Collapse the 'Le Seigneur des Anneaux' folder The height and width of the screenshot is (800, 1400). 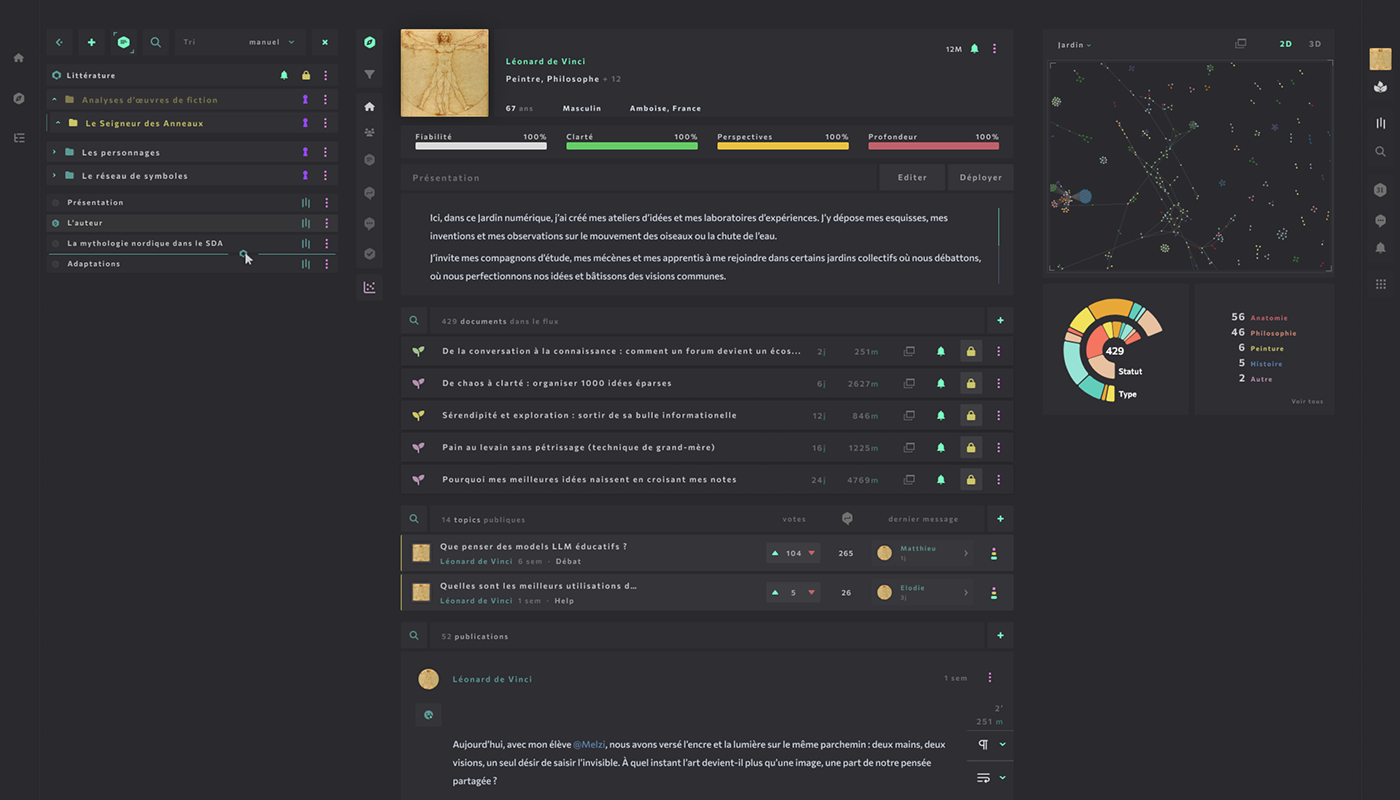click(x=58, y=123)
